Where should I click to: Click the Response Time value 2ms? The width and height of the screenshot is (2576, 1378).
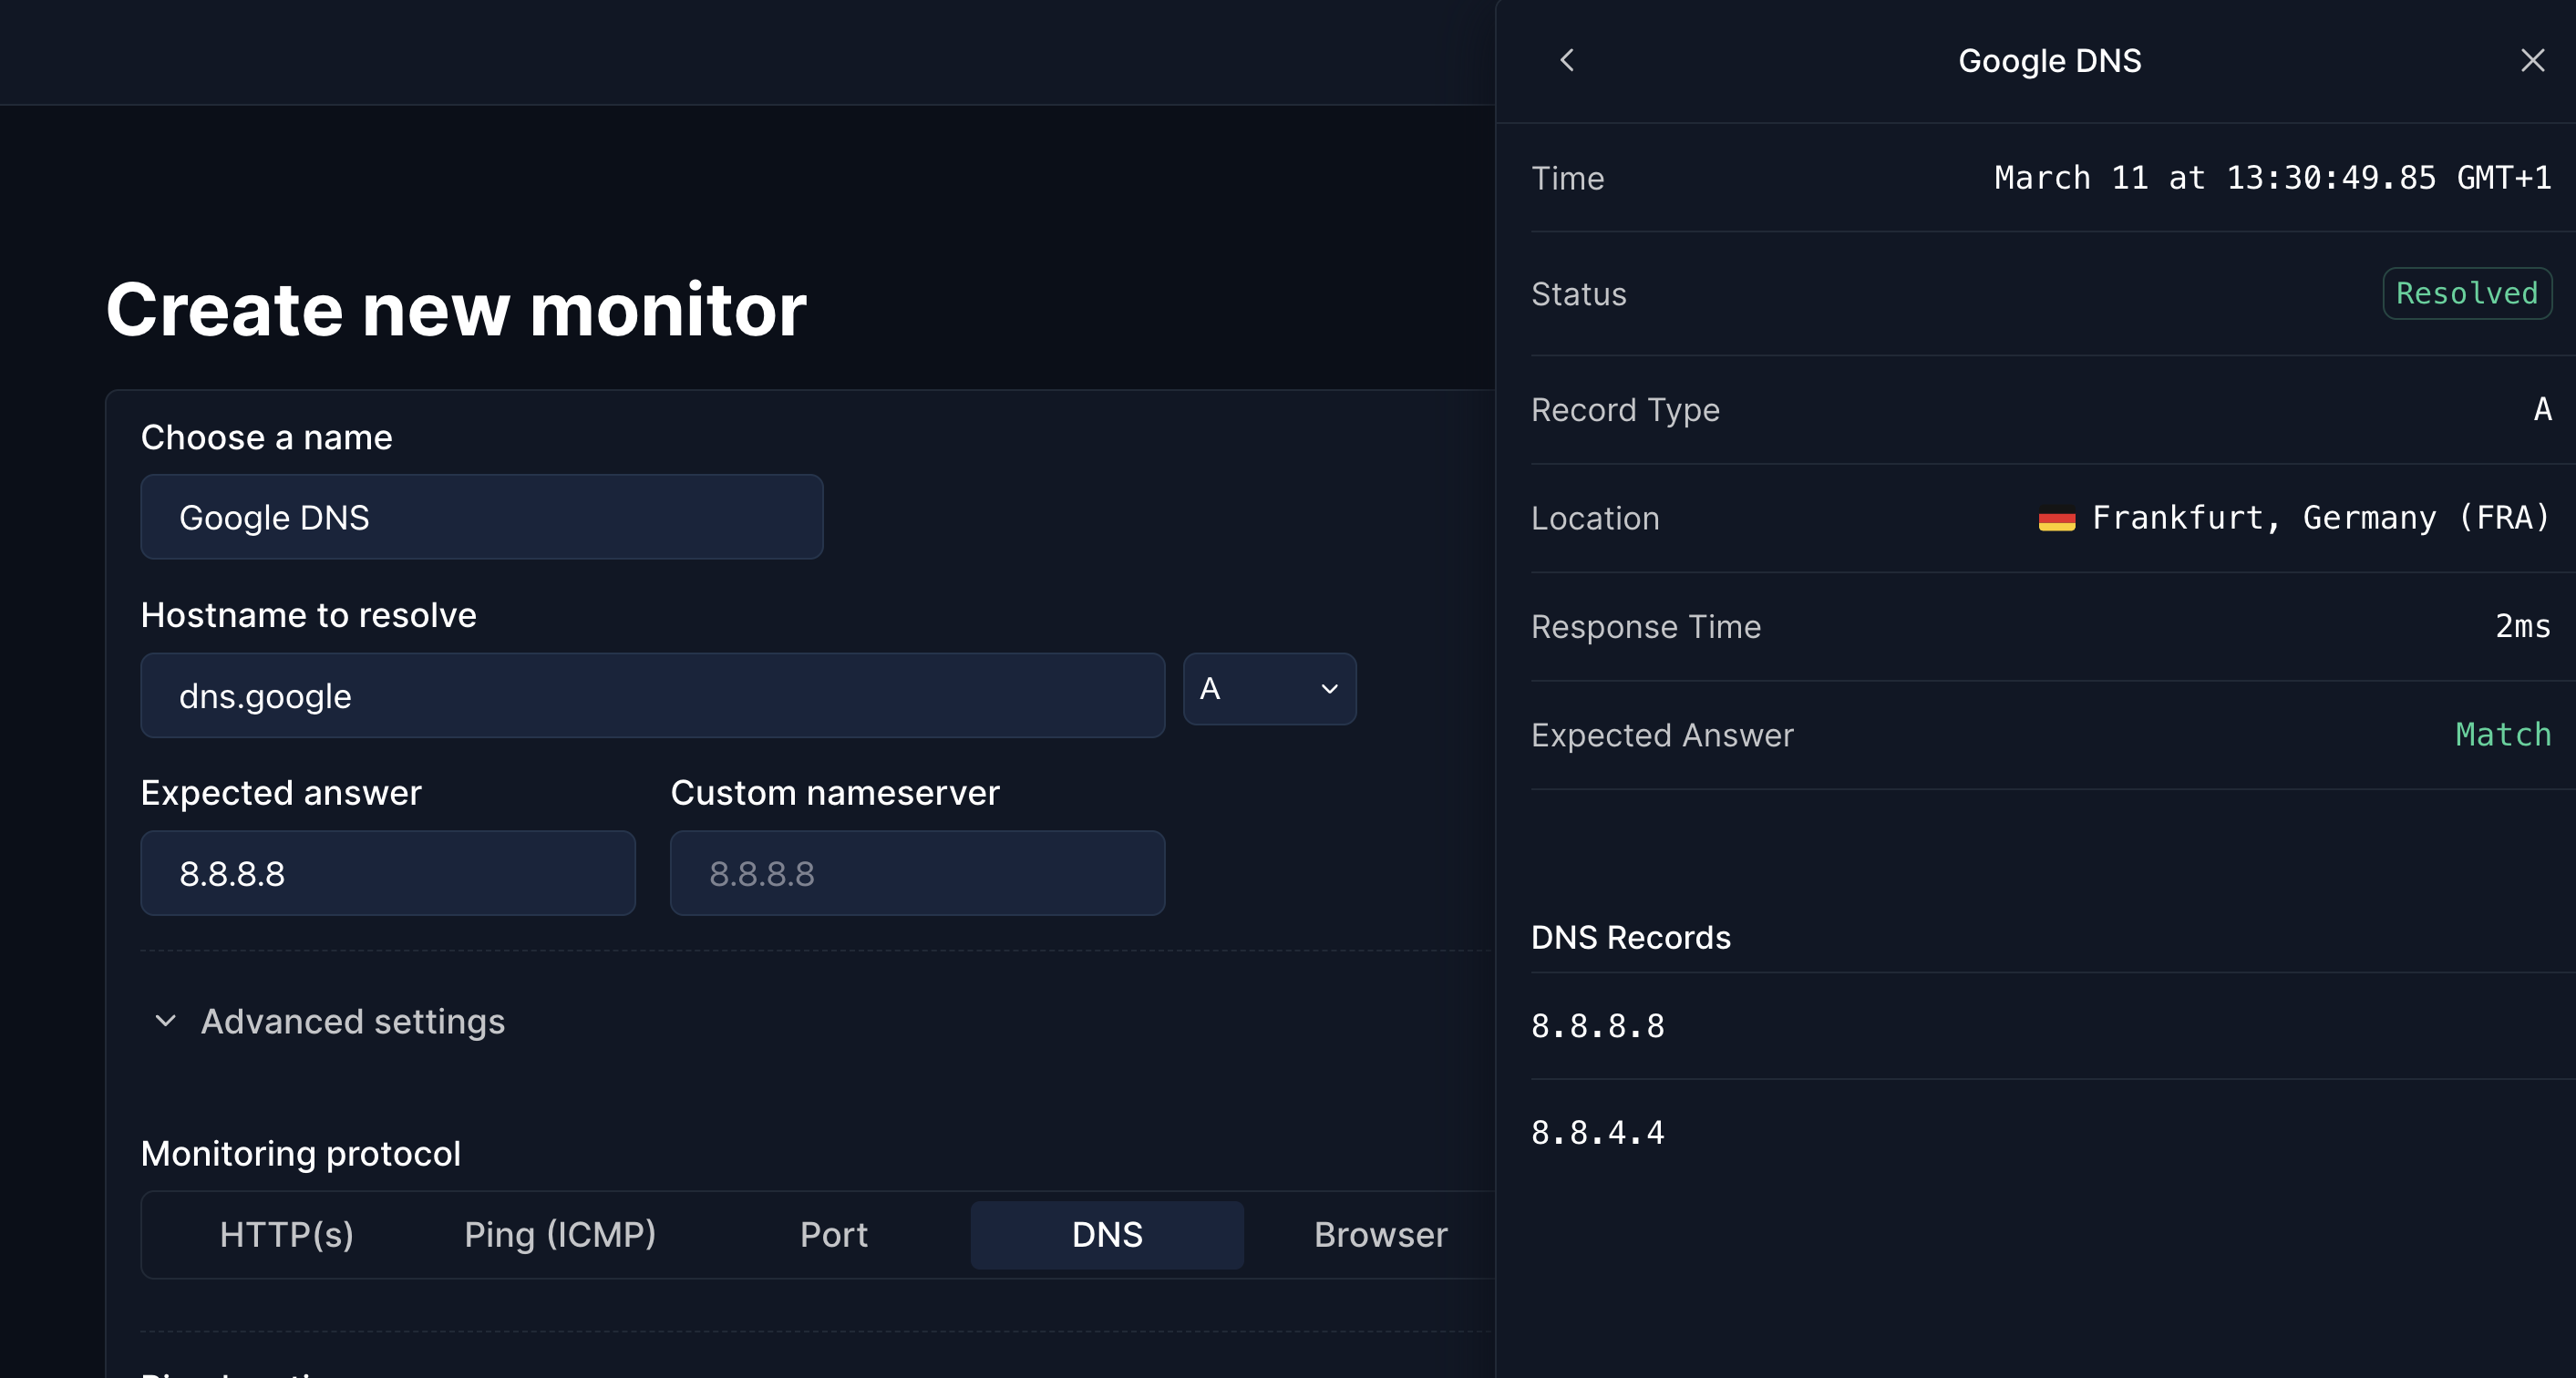2522,626
